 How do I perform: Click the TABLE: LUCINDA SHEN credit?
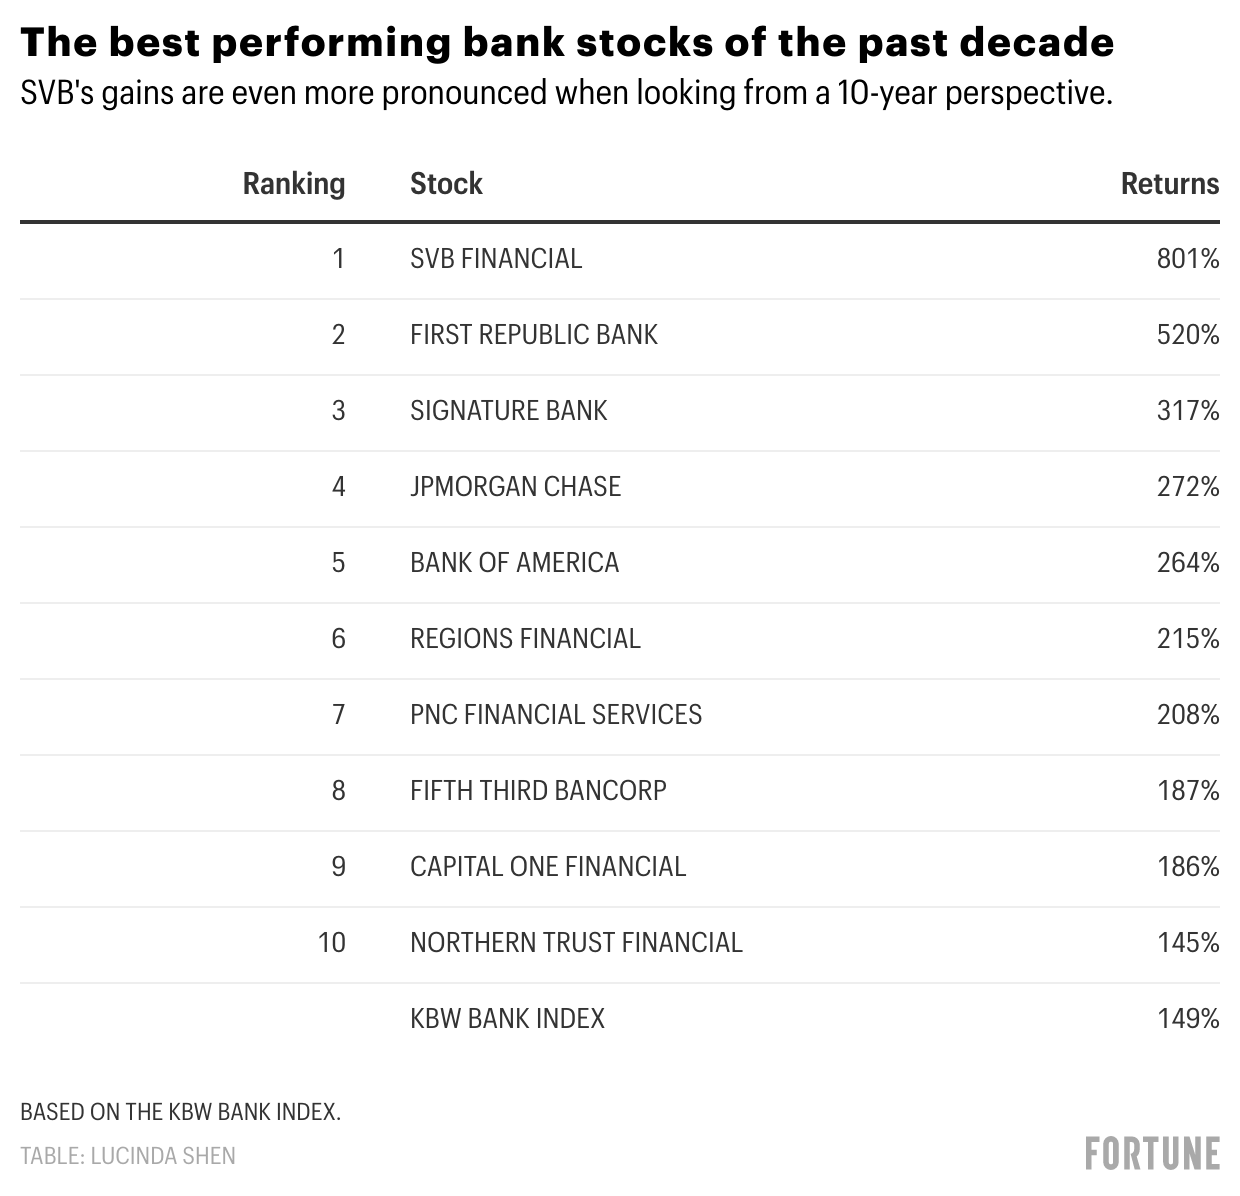(x=128, y=1156)
